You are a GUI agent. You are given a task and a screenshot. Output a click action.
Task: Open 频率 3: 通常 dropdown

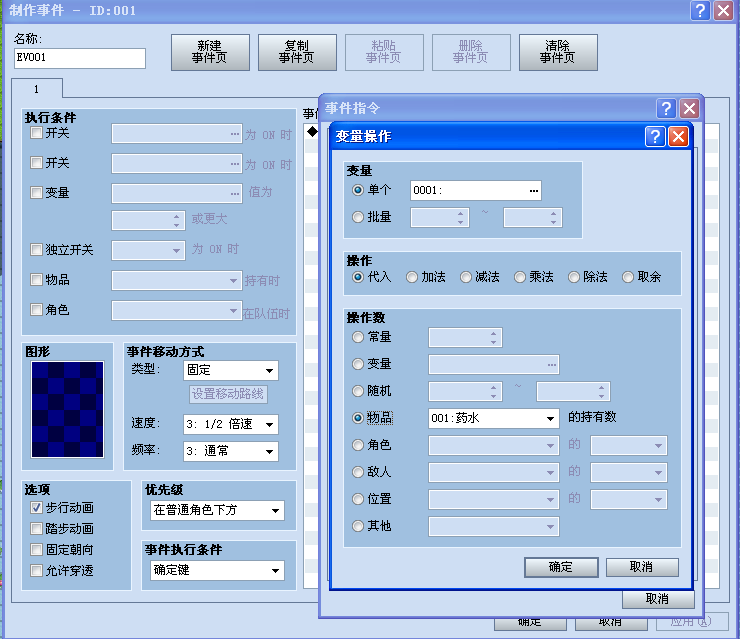[x=231, y=451]
